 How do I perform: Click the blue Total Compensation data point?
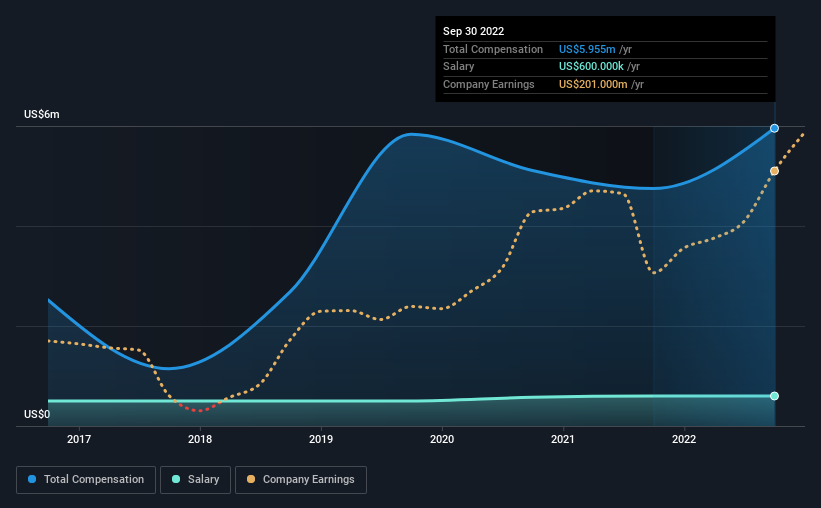(x=774, y=128)
